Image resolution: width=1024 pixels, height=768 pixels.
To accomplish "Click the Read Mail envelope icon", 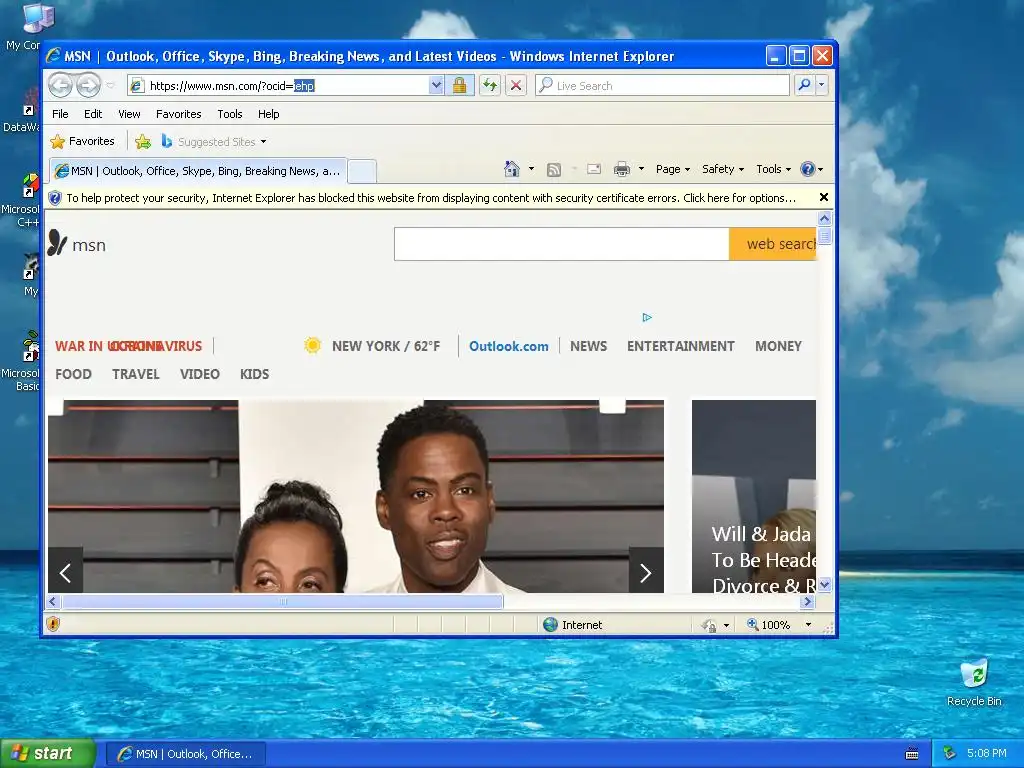I will [x=594, y=169].
